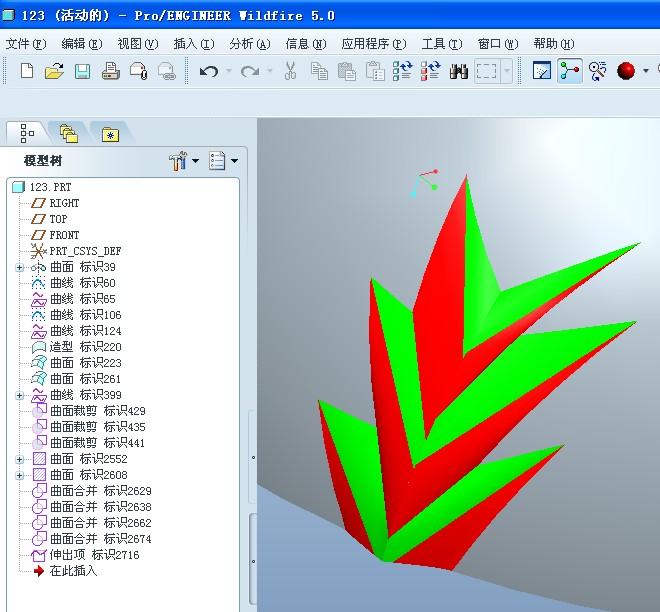Open the 信息(N) menu

tap(306, 44)
